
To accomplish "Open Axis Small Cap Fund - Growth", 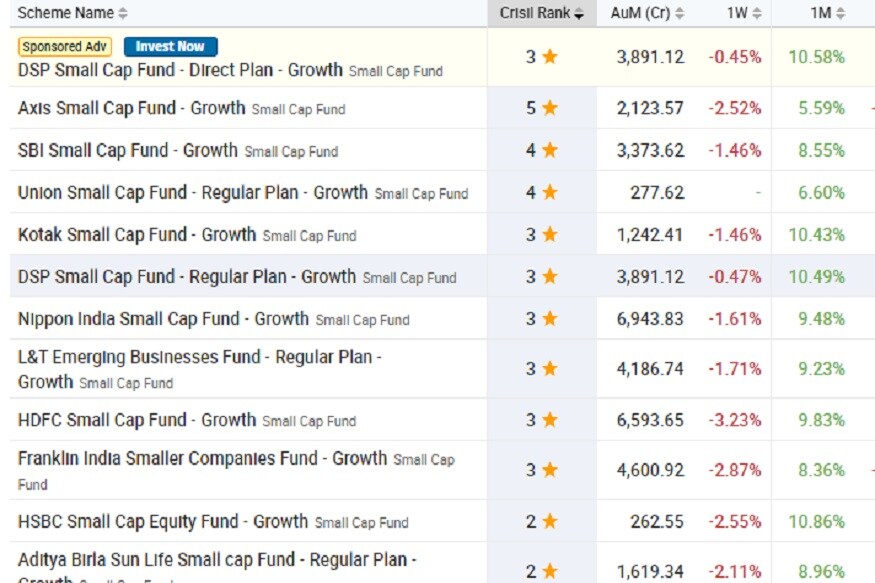I will (131, 108).
